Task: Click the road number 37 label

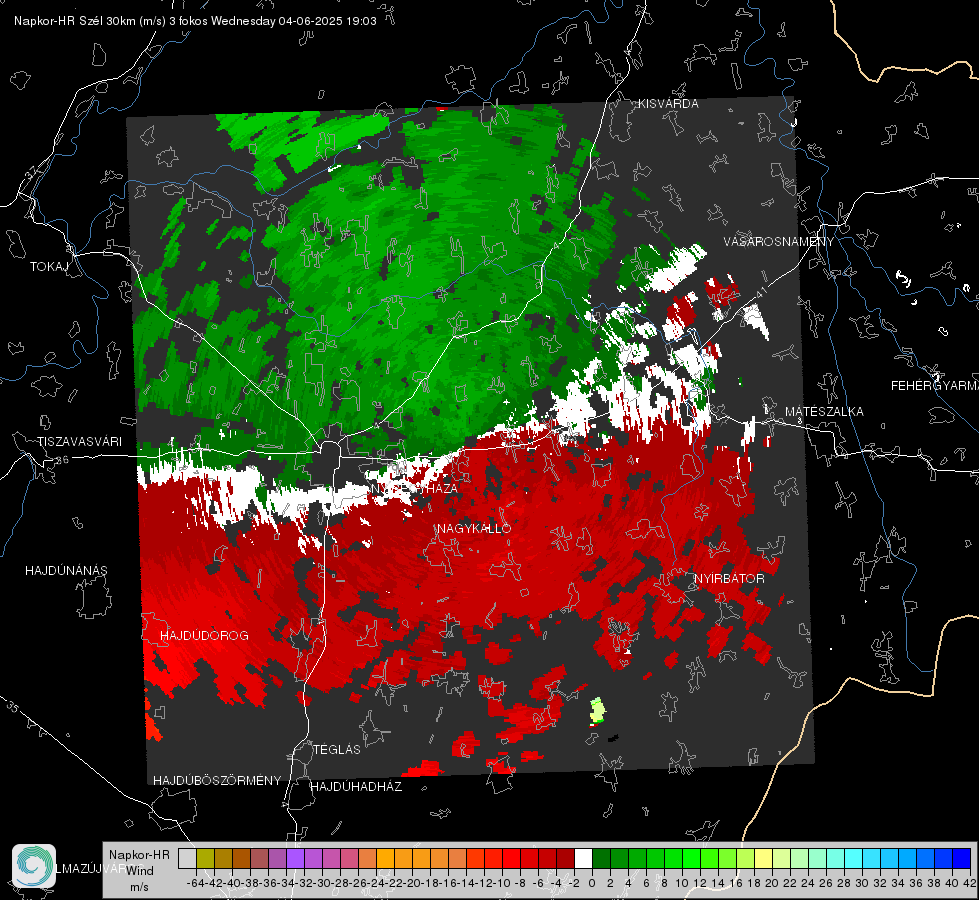Action: [x=31, y=171]
